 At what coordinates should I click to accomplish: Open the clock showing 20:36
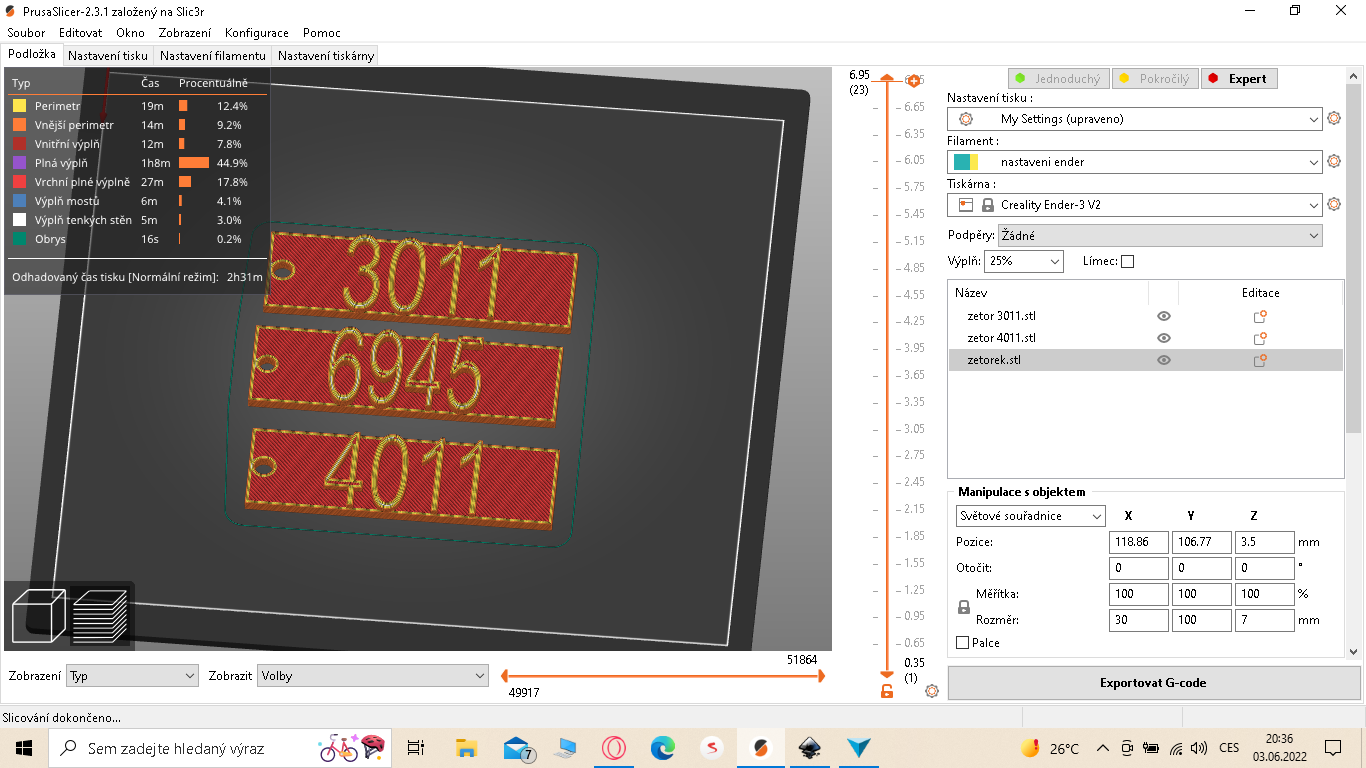click(1279, 748)
